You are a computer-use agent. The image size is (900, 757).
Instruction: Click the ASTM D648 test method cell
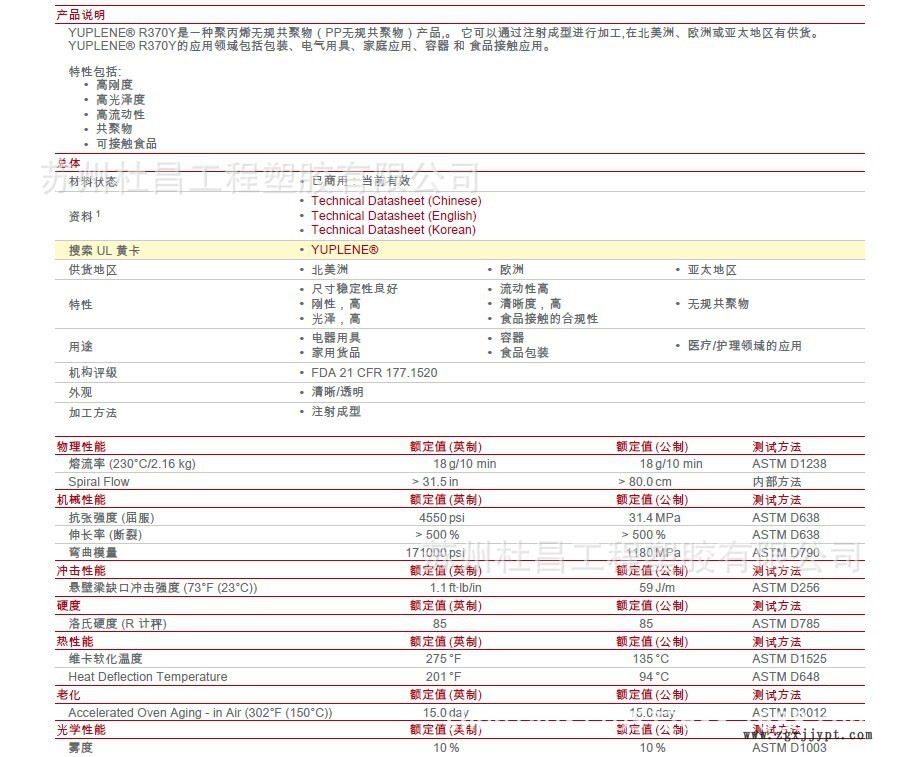tap(786, 677)
